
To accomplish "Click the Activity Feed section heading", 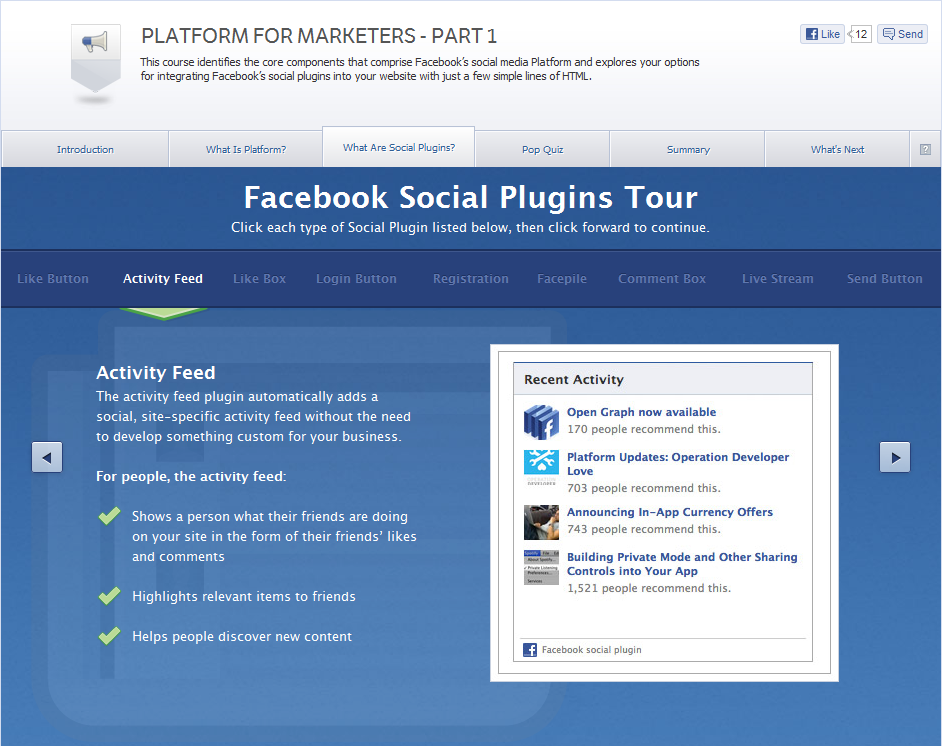I will 156,372.
